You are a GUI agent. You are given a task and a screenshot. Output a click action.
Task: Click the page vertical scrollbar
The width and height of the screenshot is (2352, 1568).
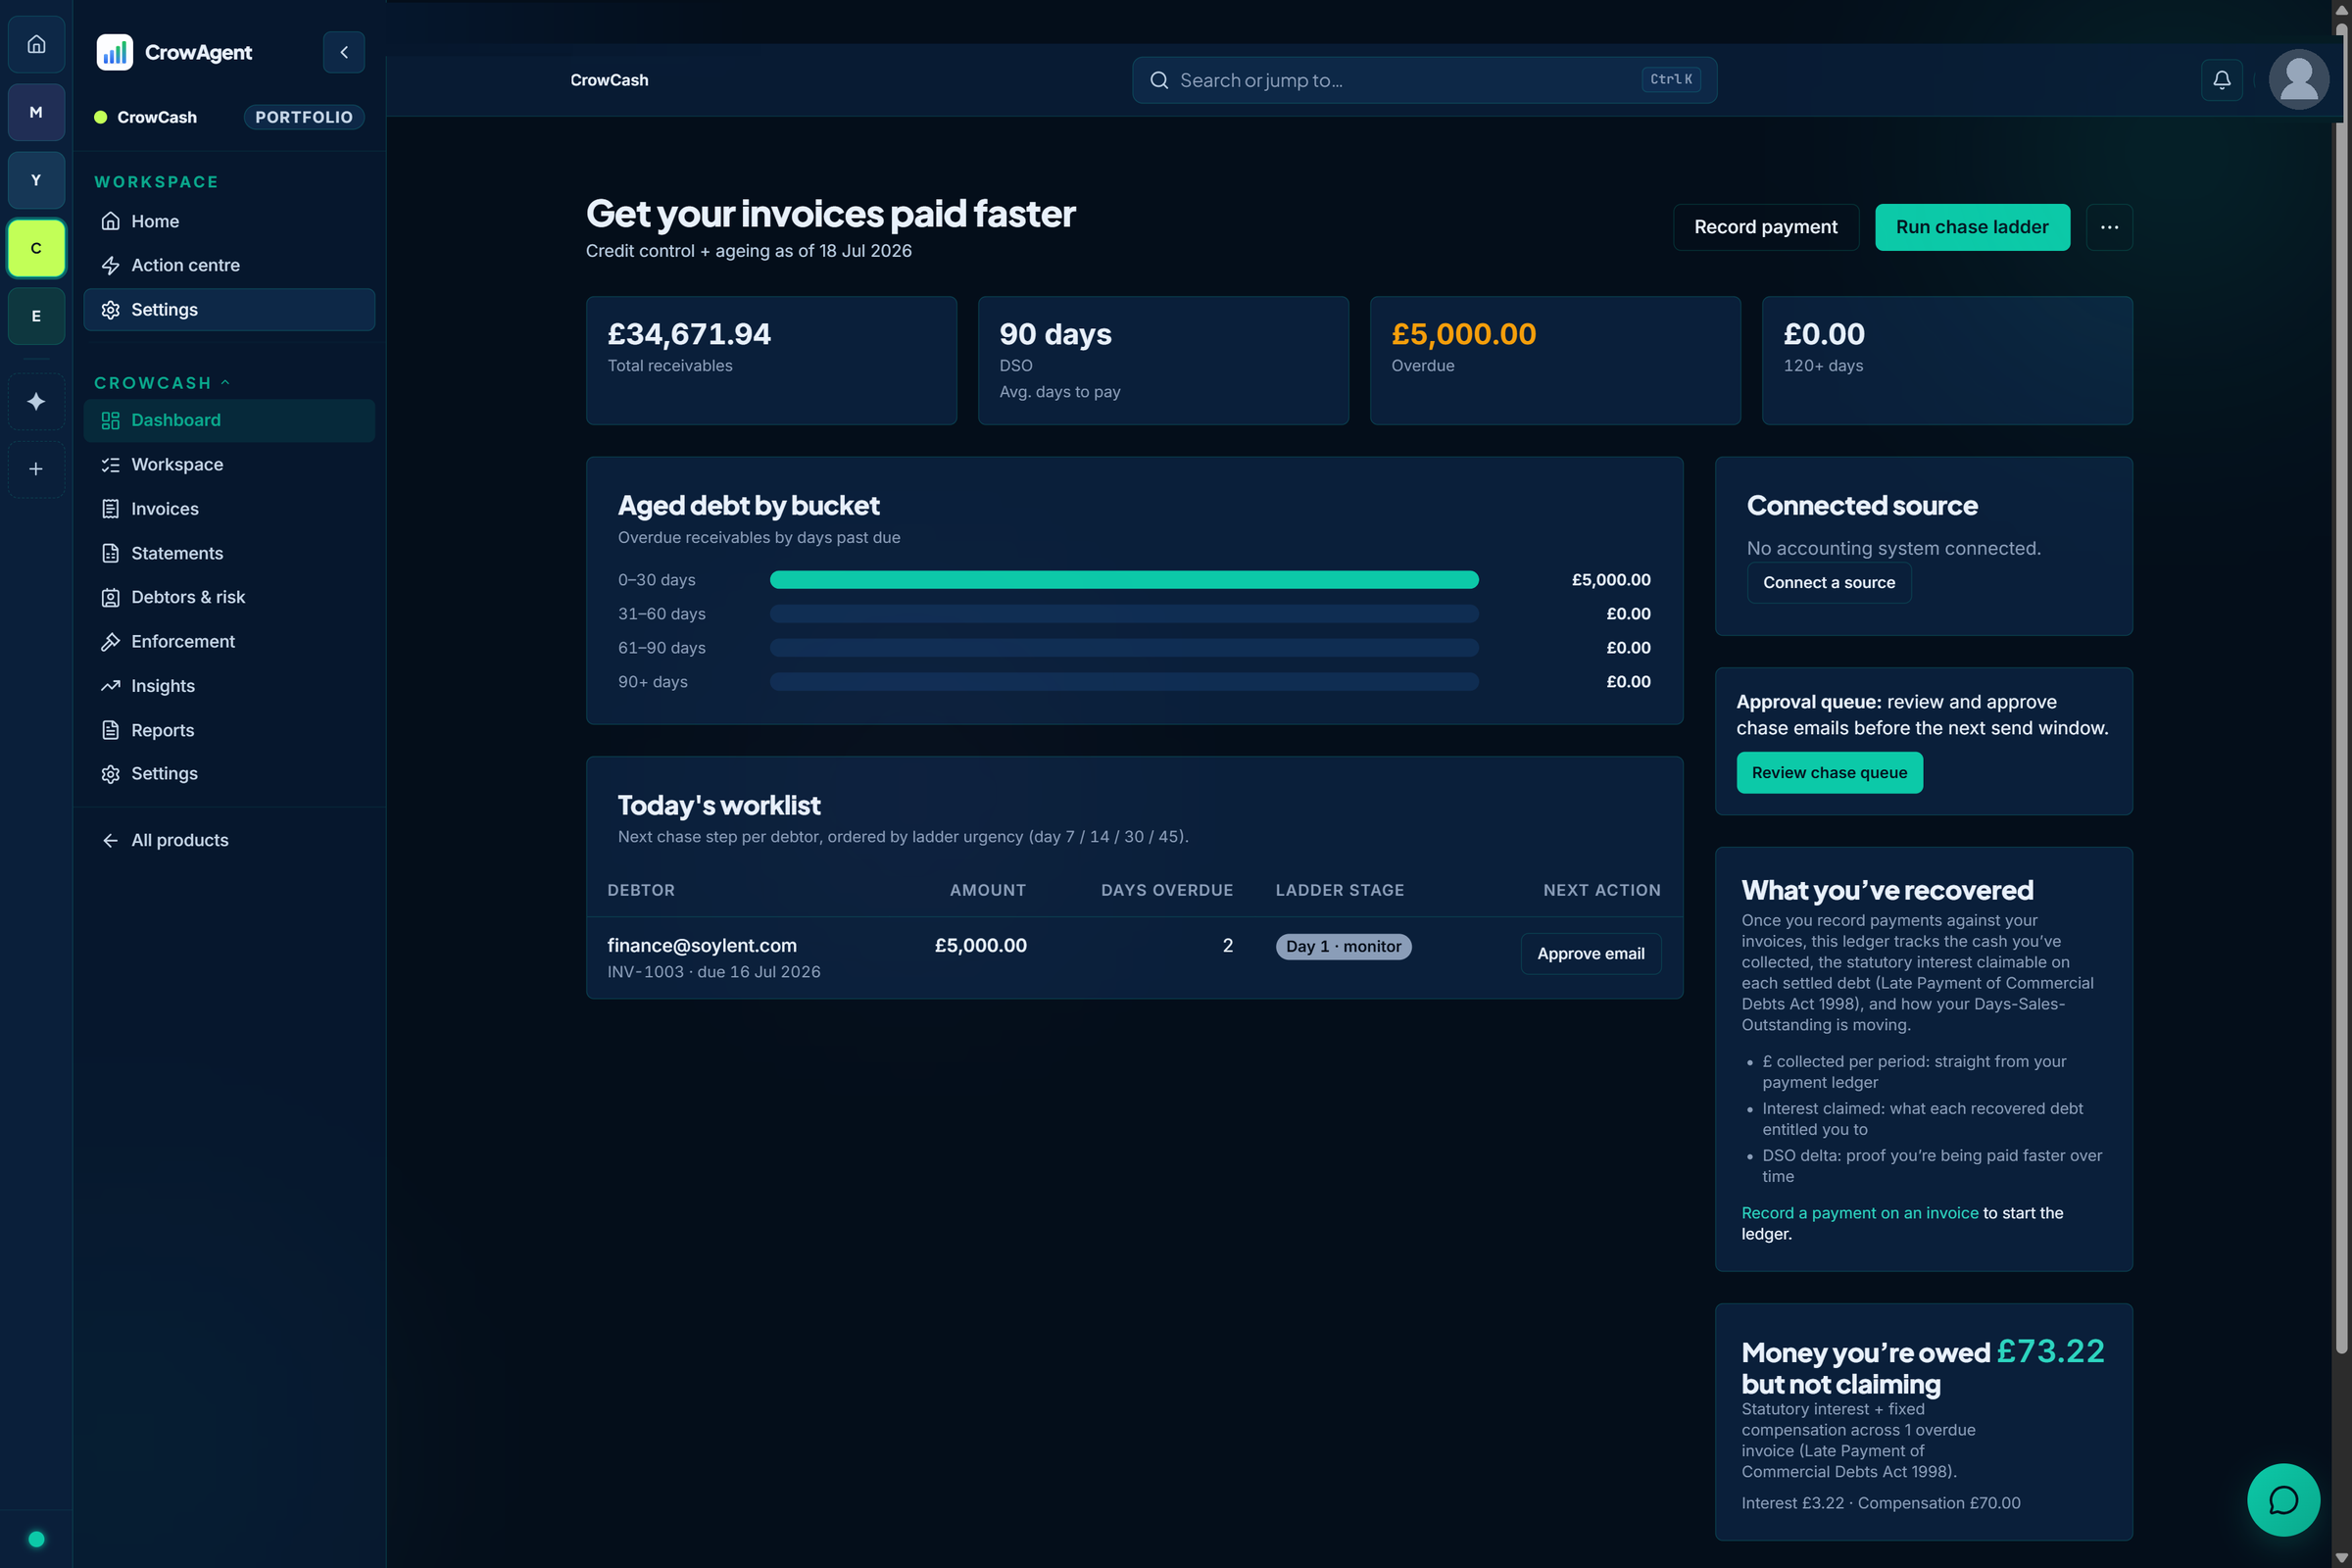2341,690
